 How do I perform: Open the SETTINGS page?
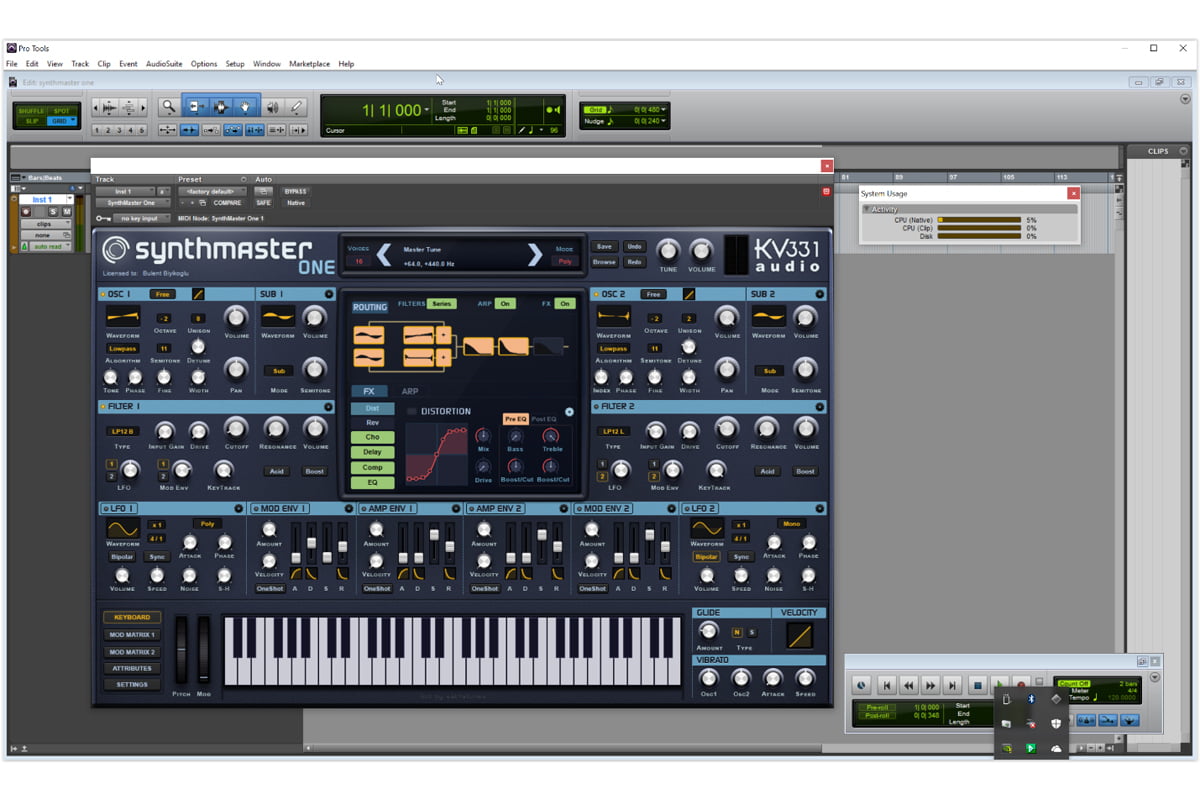[132, 685]
